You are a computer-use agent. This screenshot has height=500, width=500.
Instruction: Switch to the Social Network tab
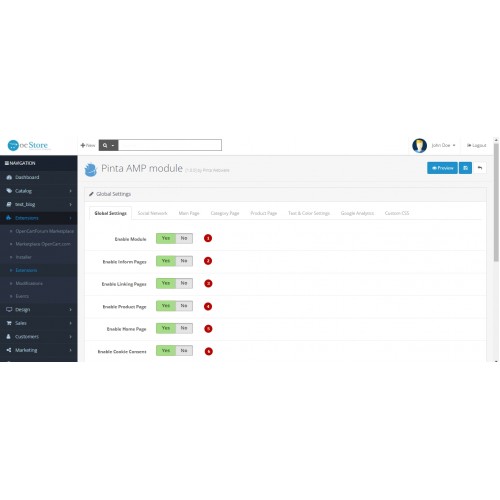[152, 213]
